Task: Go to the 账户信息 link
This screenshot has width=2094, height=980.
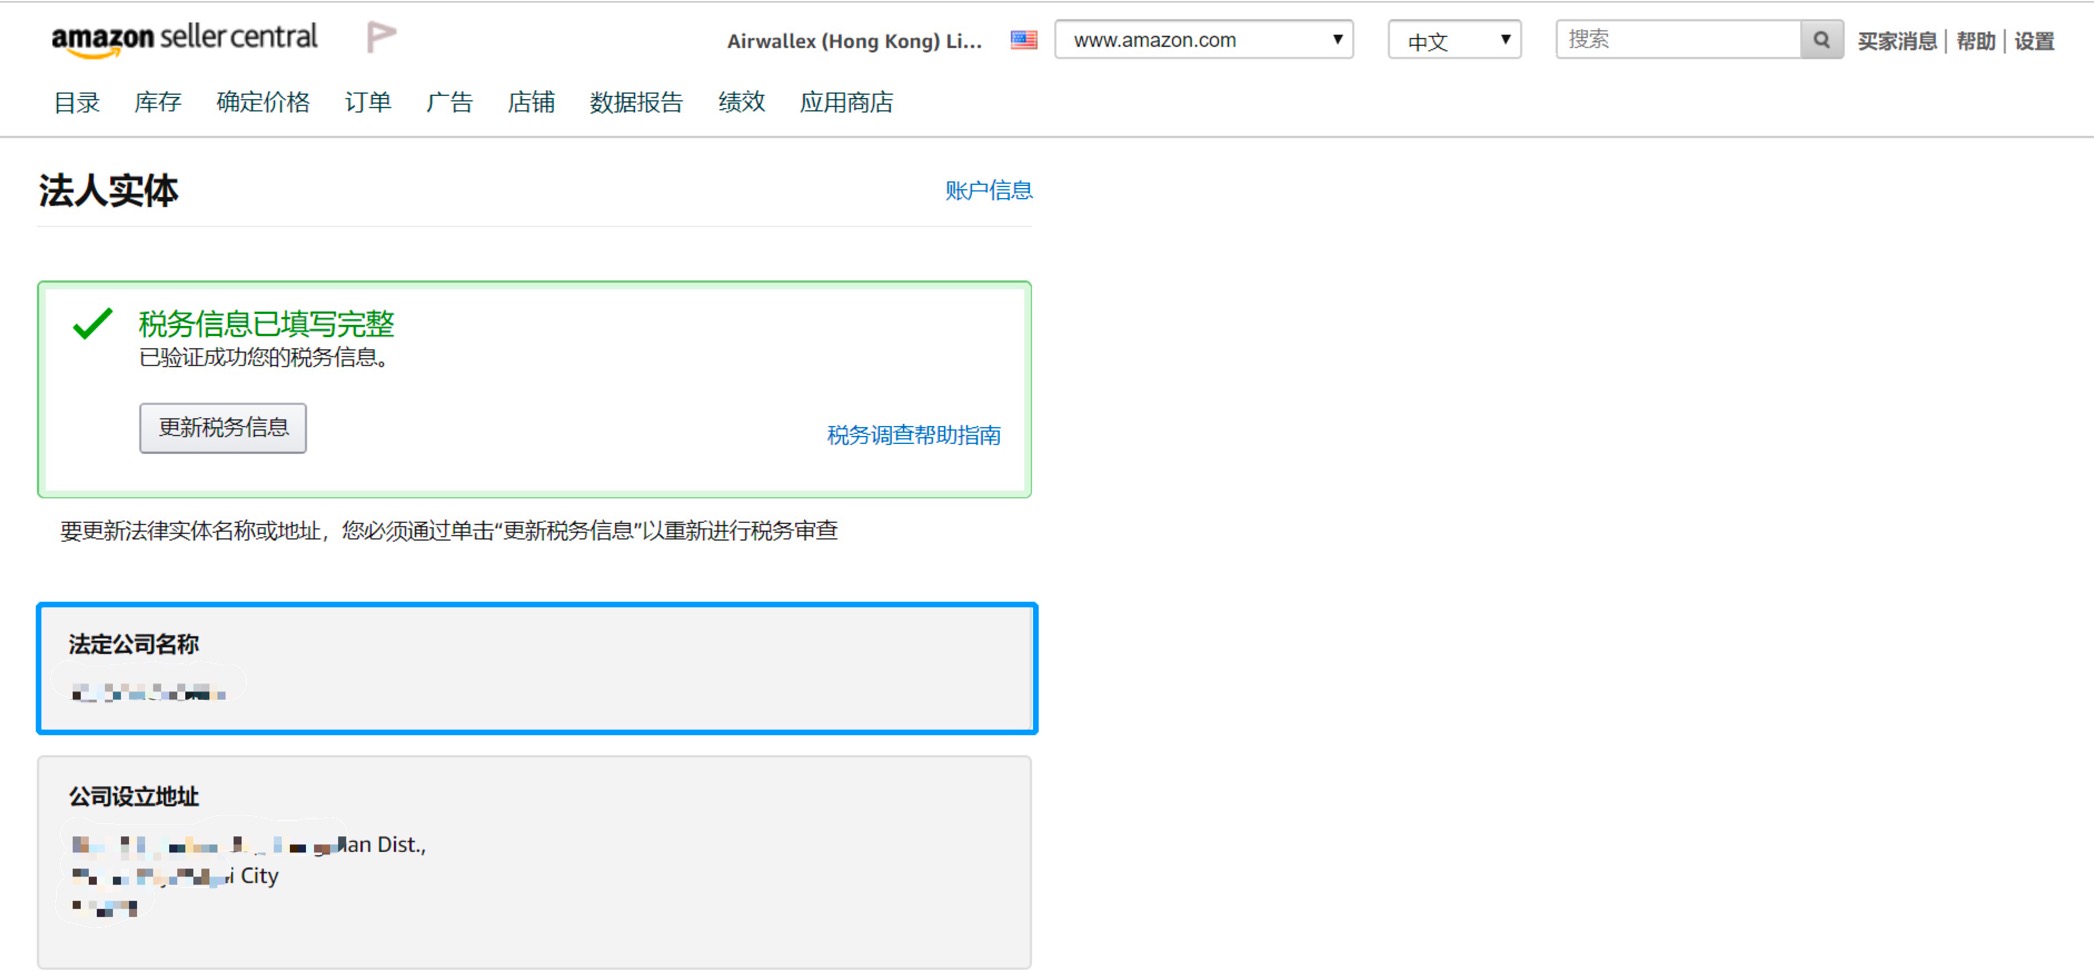Action: [x=988, y=190]
